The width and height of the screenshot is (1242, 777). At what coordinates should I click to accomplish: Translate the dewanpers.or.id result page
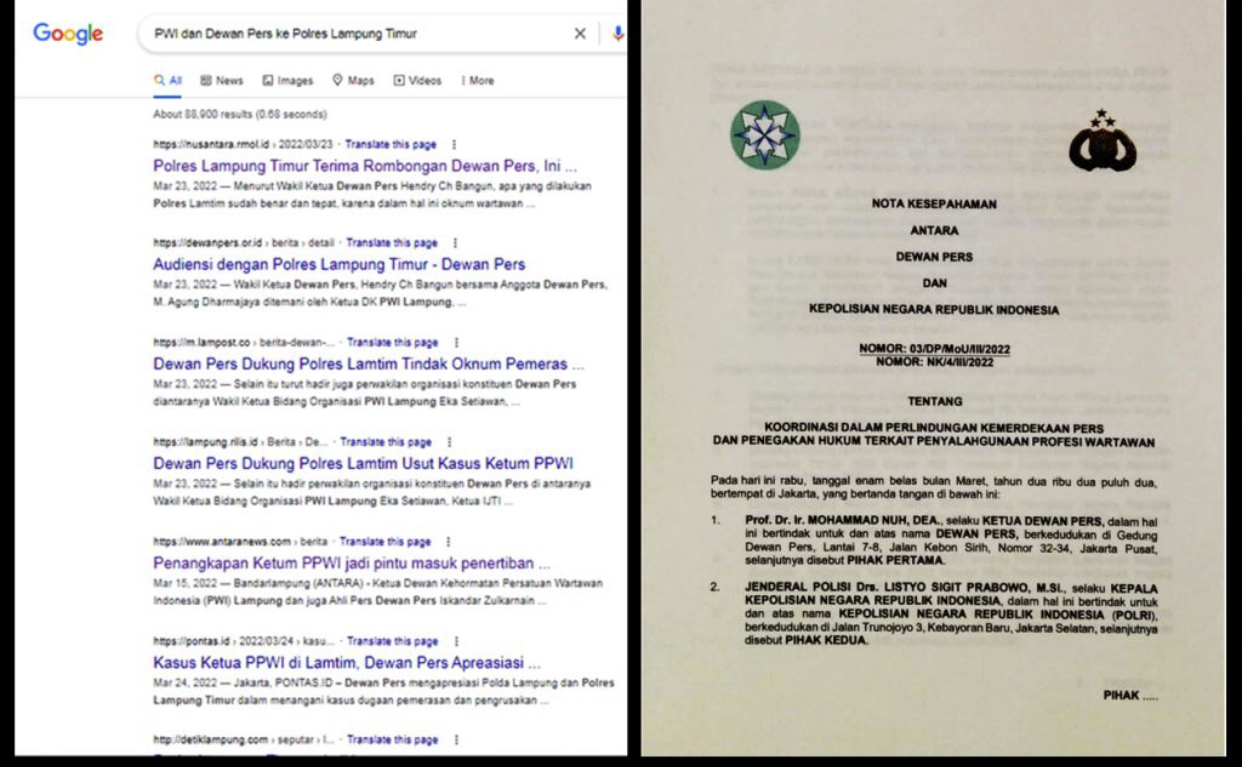(392, 242)
